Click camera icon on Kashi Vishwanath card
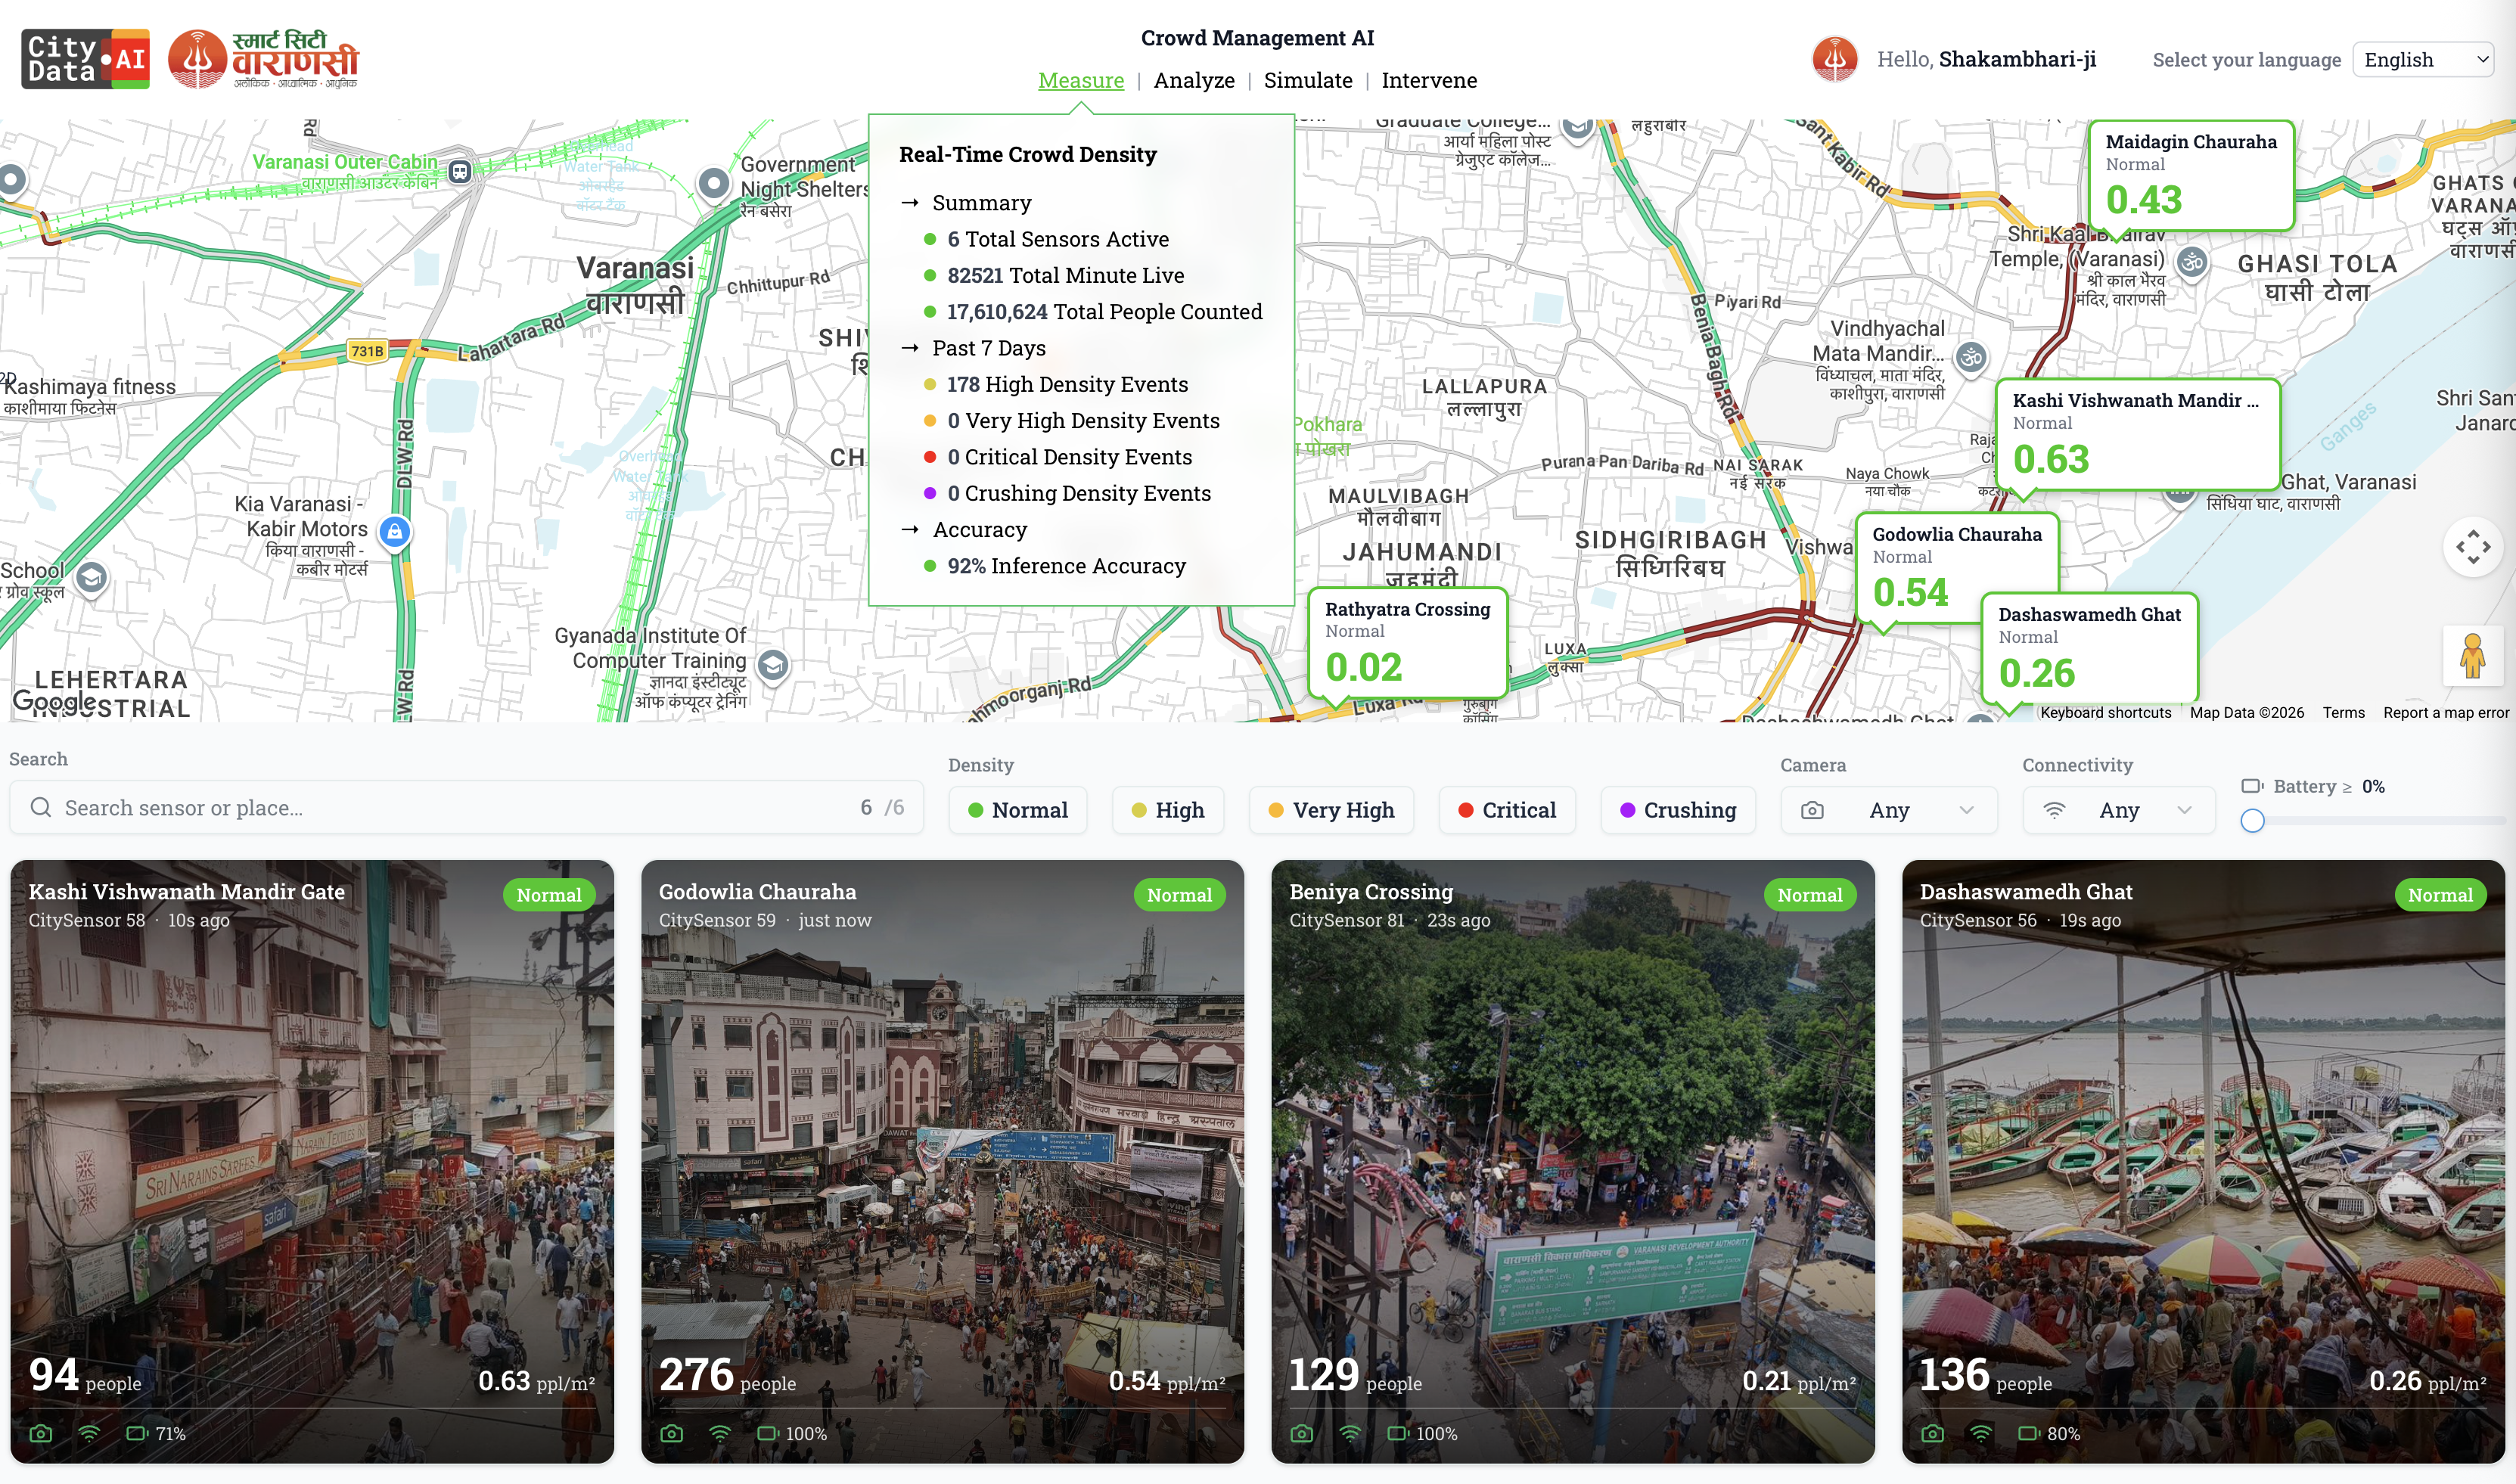The width and height of the screenshot is (2516, 1484). [x=41, y=1433]
